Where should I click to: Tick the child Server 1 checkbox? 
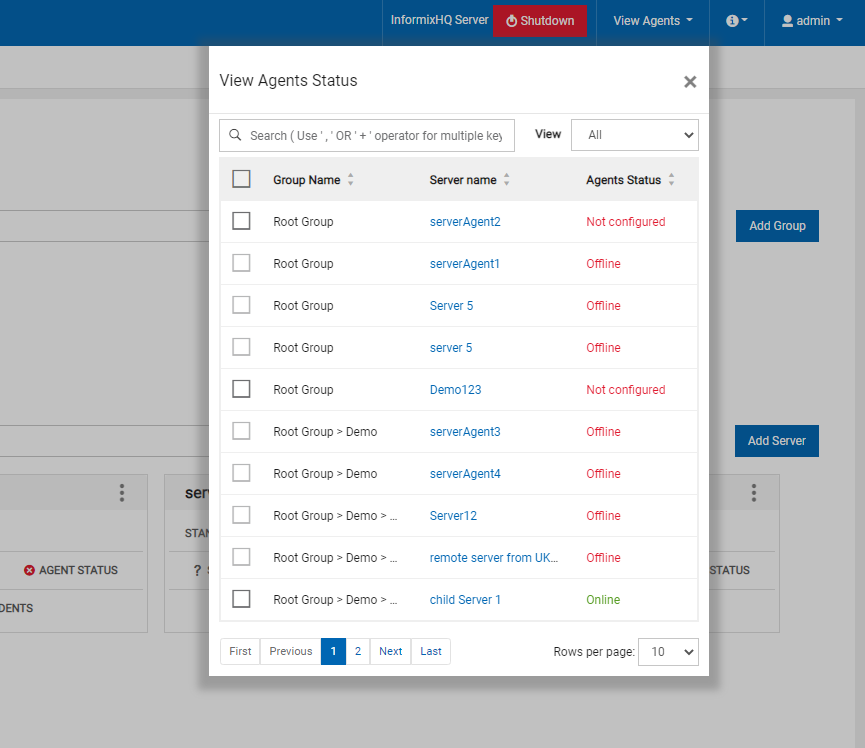click(241, 599)
